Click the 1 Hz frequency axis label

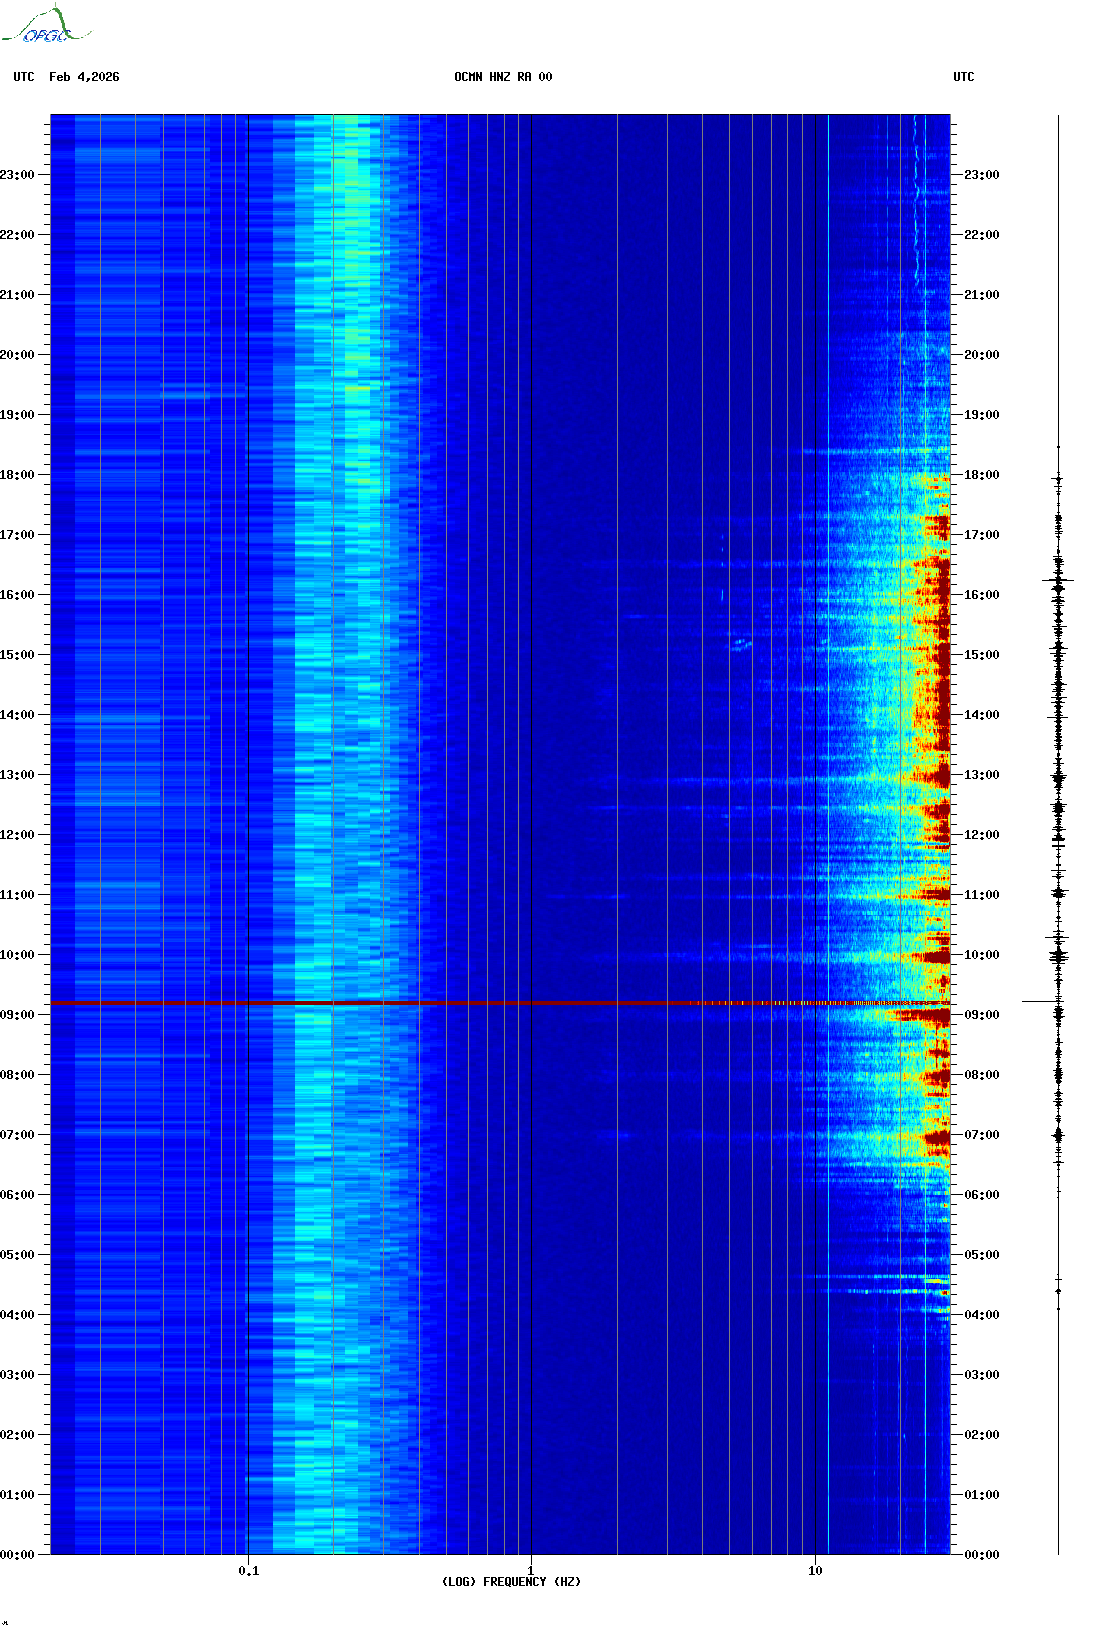click(x=530, y=1570)
